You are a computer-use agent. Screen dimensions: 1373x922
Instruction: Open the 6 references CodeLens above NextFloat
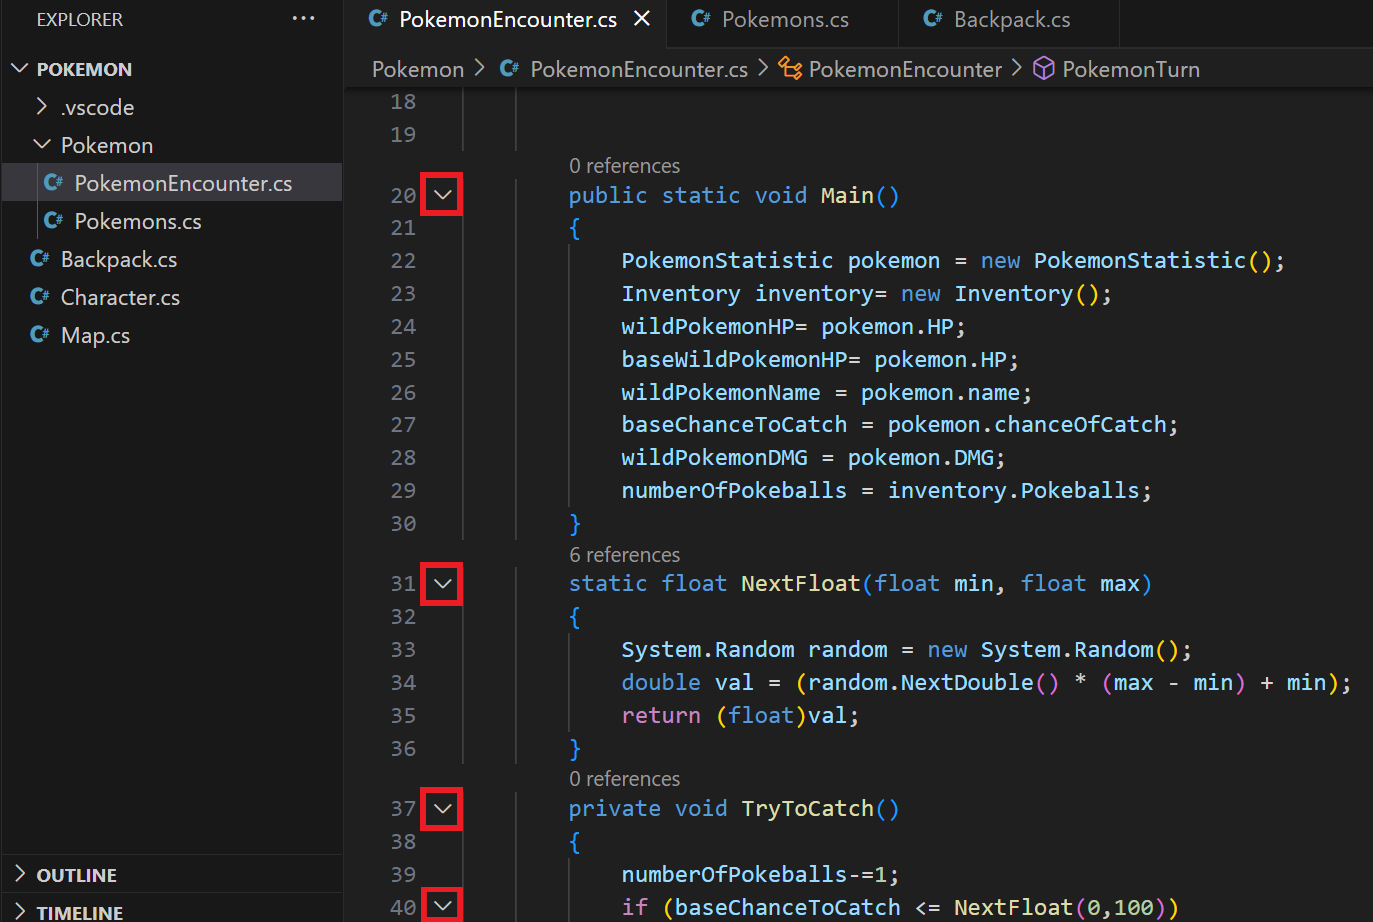point(624,554)
